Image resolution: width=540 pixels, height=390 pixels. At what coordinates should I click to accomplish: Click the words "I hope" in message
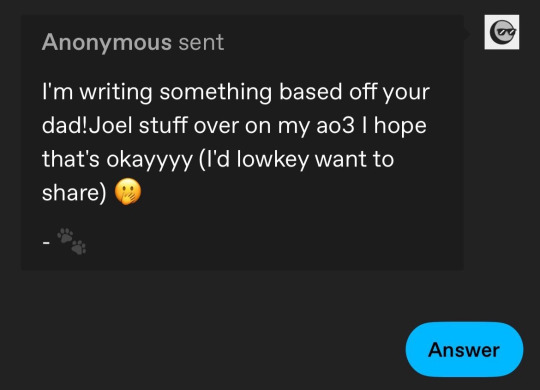point(394,125)
